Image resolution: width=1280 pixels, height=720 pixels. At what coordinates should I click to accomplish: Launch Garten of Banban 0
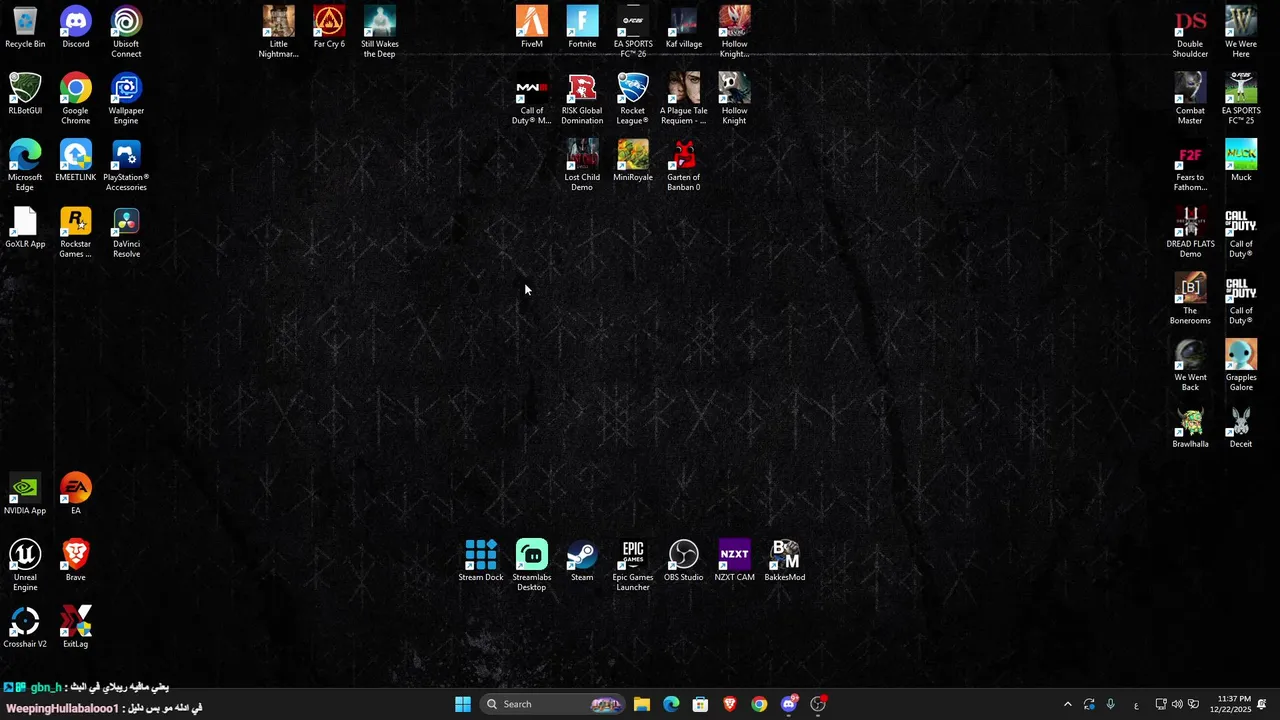[x=684, y=166]
